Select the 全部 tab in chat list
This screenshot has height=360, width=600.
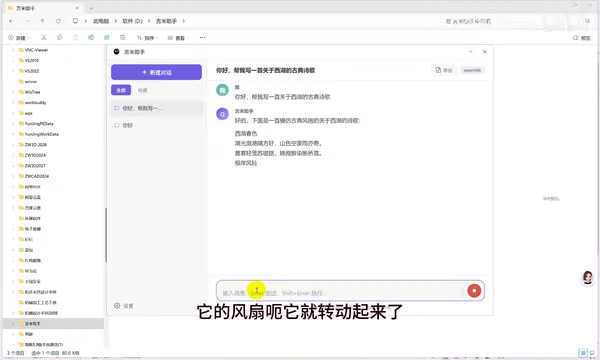click(x=121, y=90)
